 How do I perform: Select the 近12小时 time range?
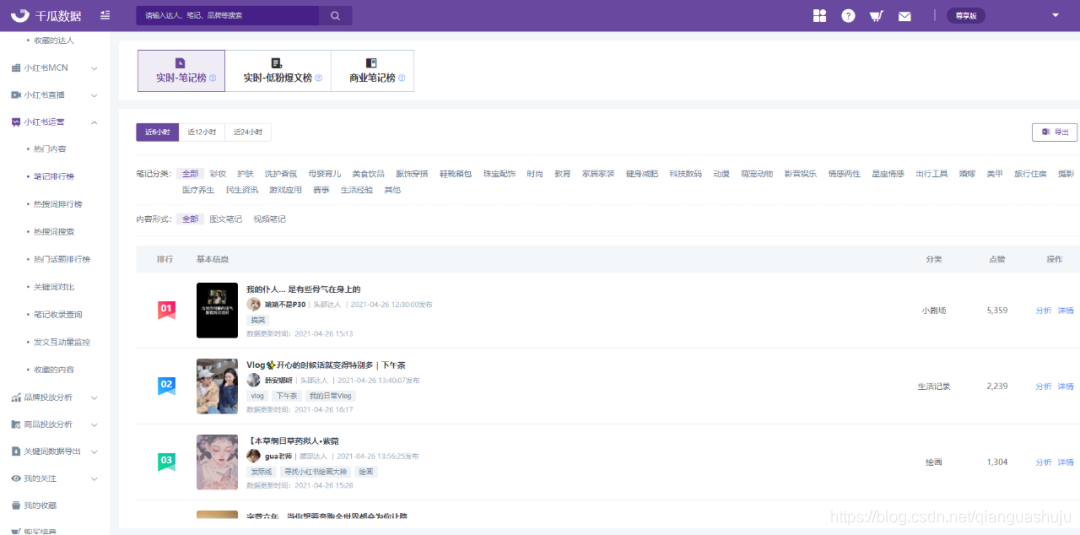click(202, 132)
